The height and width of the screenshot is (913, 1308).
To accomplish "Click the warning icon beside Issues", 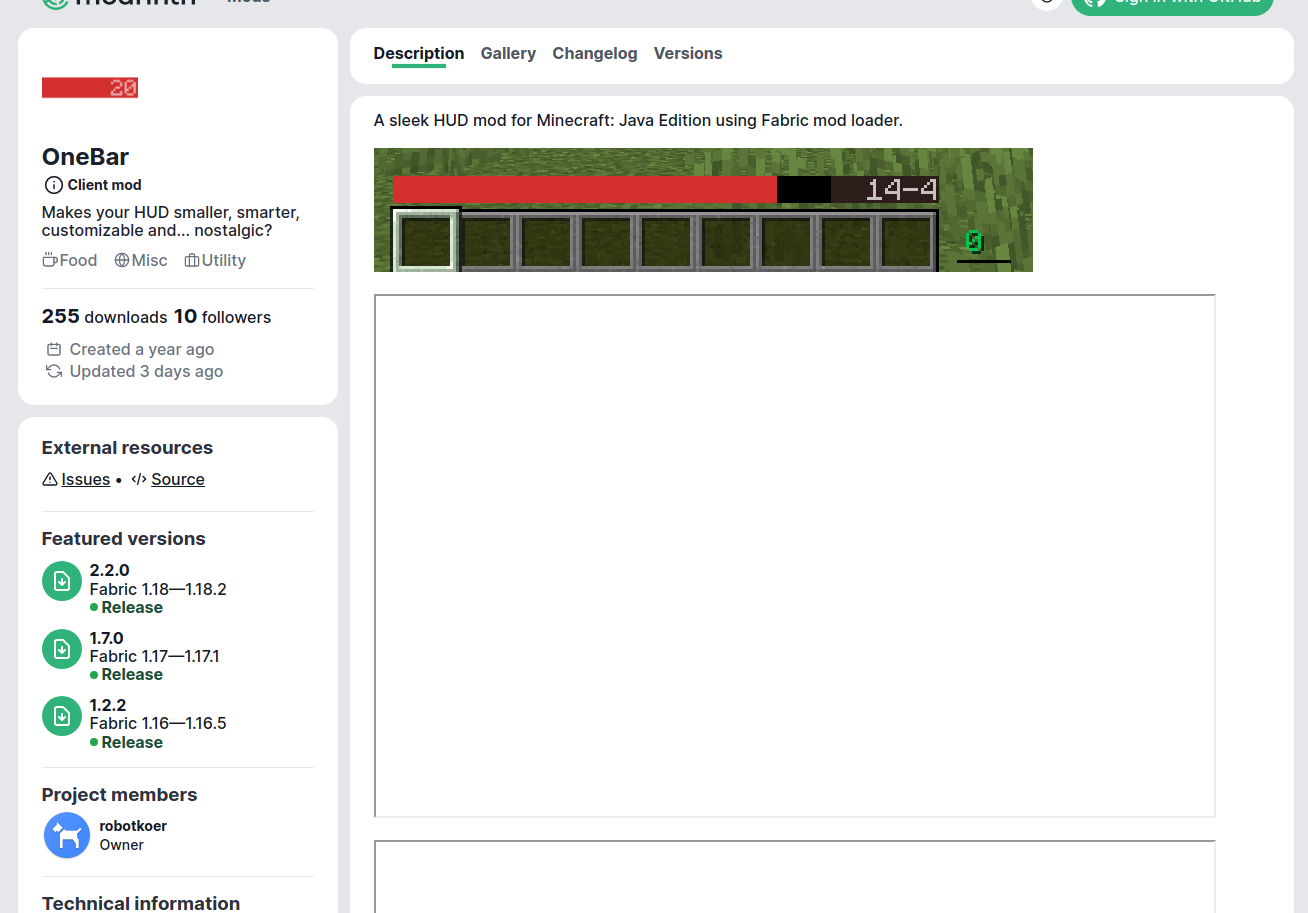I will coord(49,479).
